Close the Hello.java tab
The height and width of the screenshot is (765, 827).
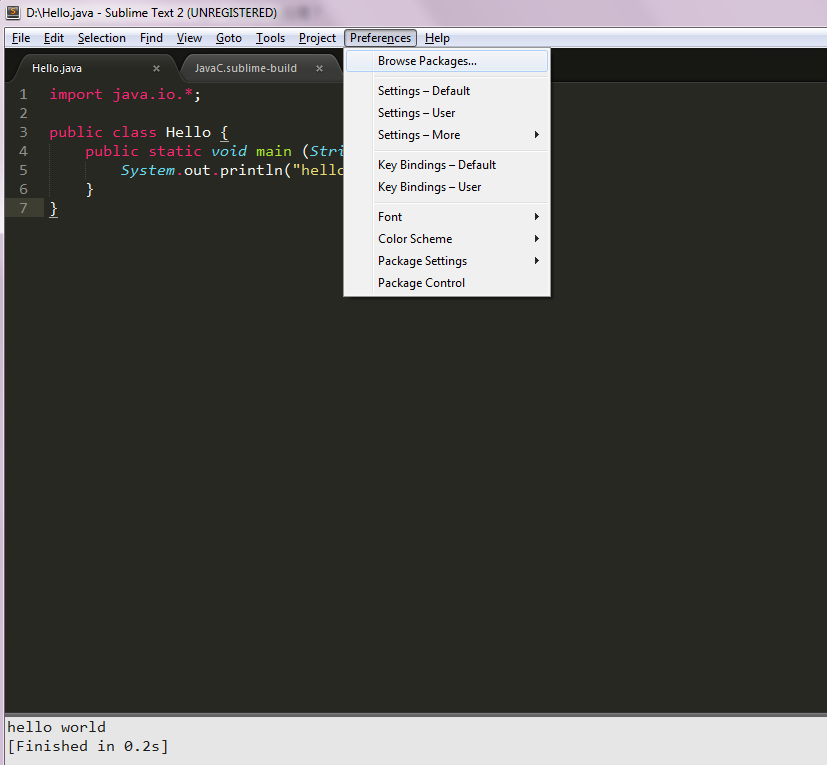point(156,68)
